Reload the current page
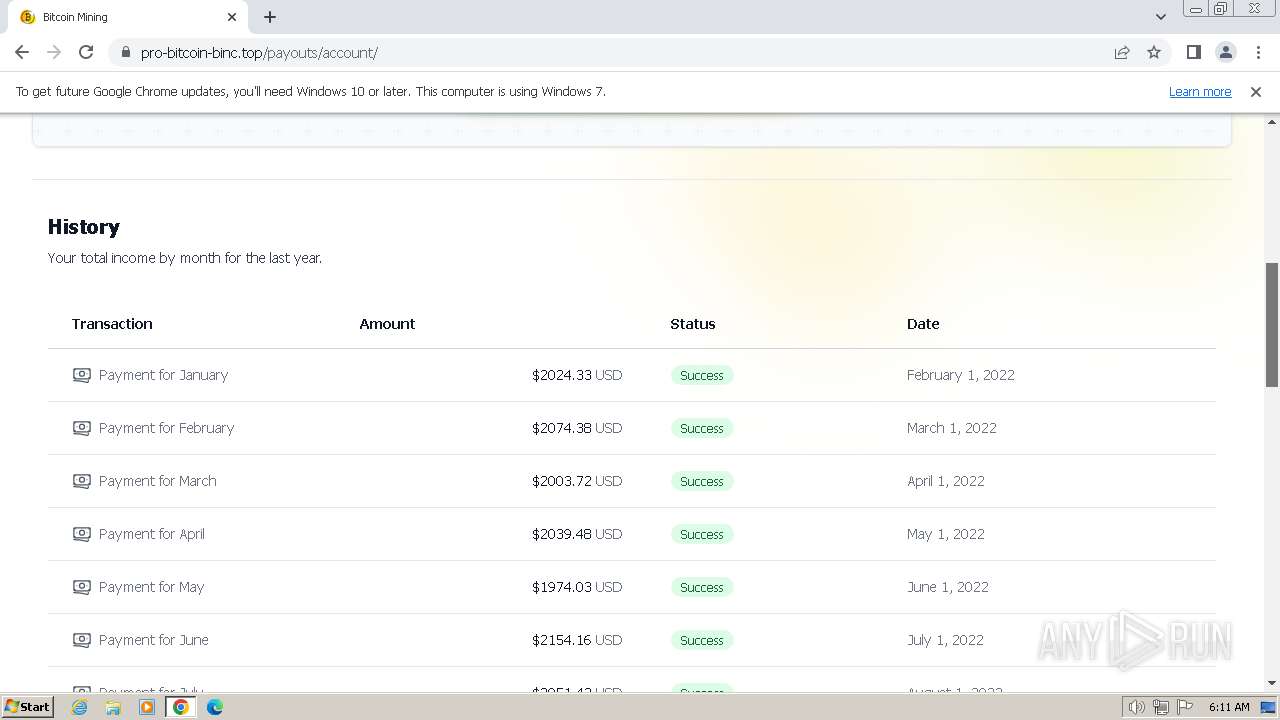This screenshot has width=1280, height=720. [86, 52]
